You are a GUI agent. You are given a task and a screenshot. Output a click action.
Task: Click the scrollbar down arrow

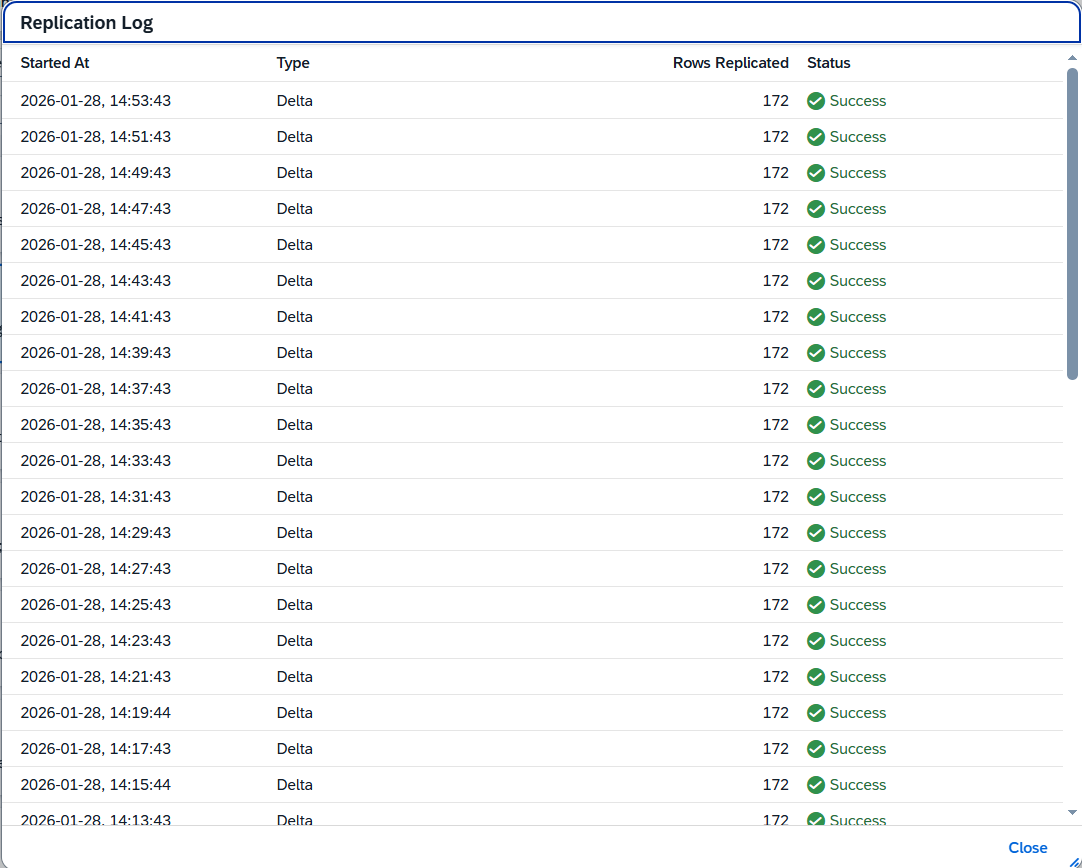pyautogui.click(x=1072, y=813)
